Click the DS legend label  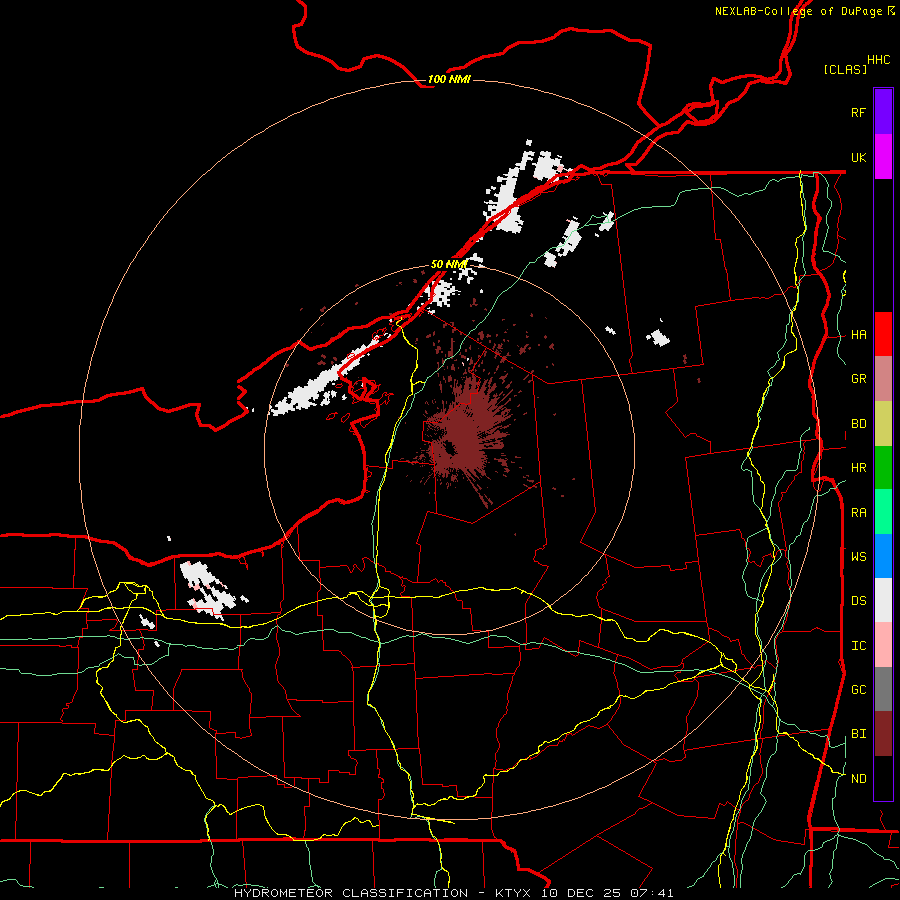click(859, 601)
